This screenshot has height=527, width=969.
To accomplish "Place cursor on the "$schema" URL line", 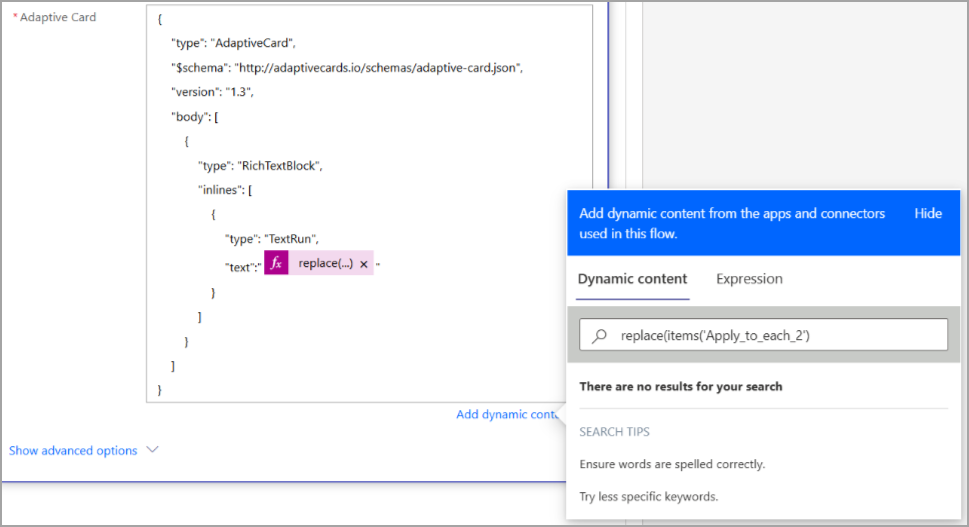I will point(347,68).
